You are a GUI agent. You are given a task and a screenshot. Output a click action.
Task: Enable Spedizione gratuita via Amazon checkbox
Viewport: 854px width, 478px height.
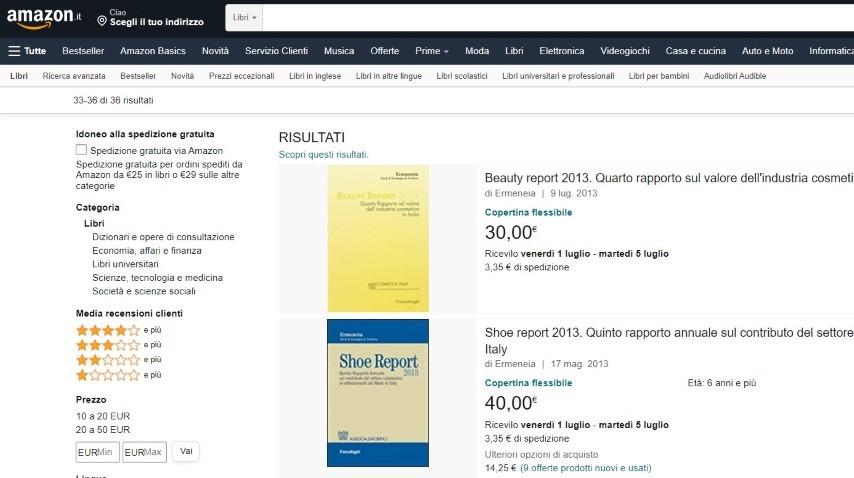point(81,150)
